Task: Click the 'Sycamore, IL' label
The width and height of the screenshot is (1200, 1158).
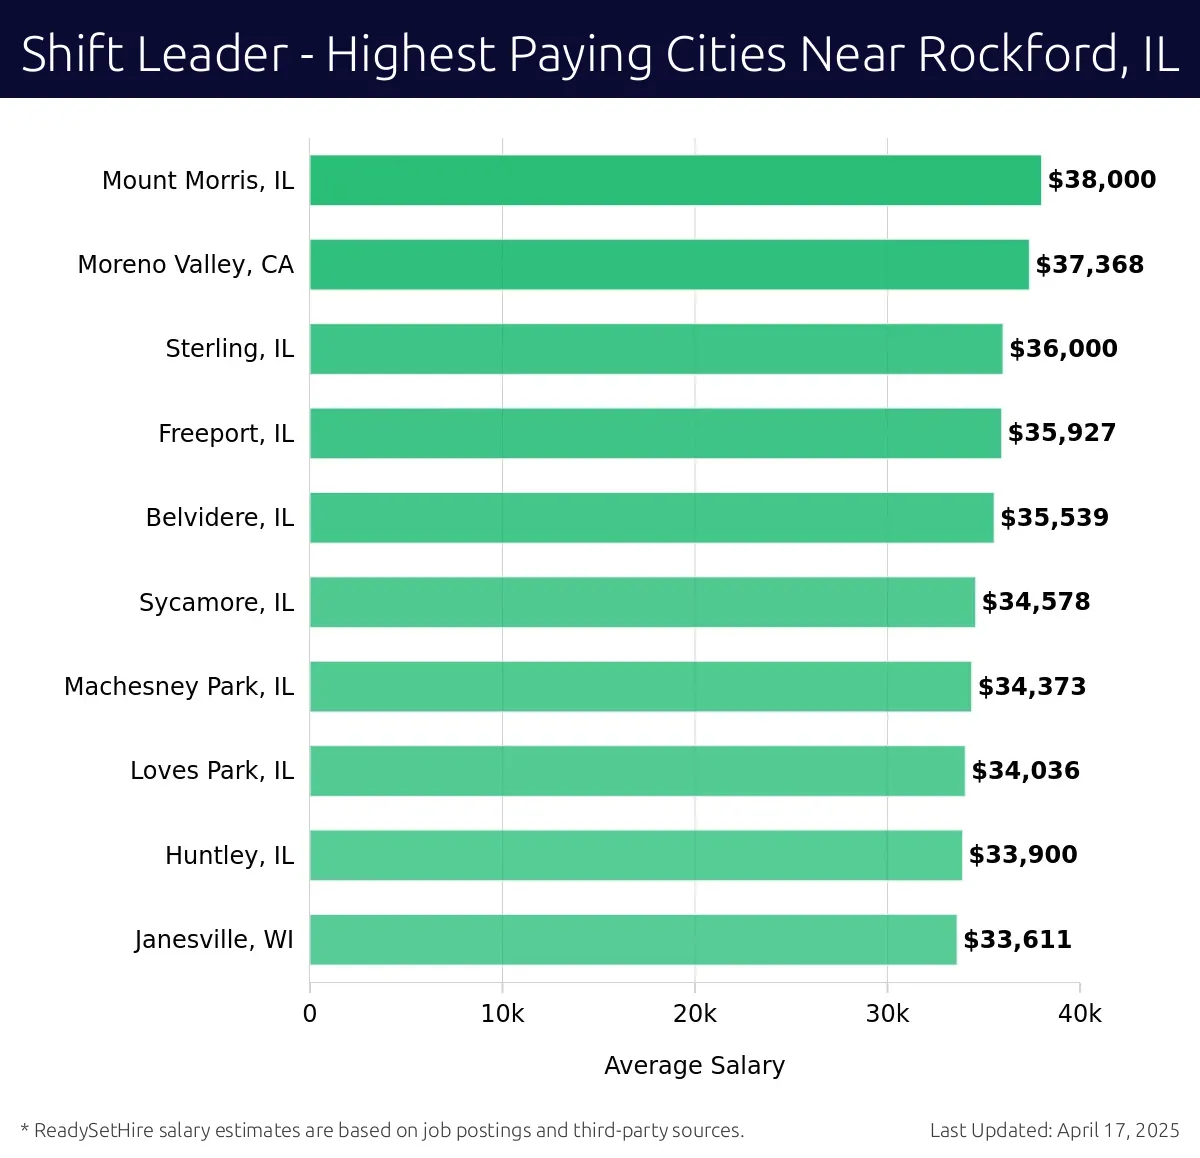Action: pyautogui.click(x=217, y=603)
